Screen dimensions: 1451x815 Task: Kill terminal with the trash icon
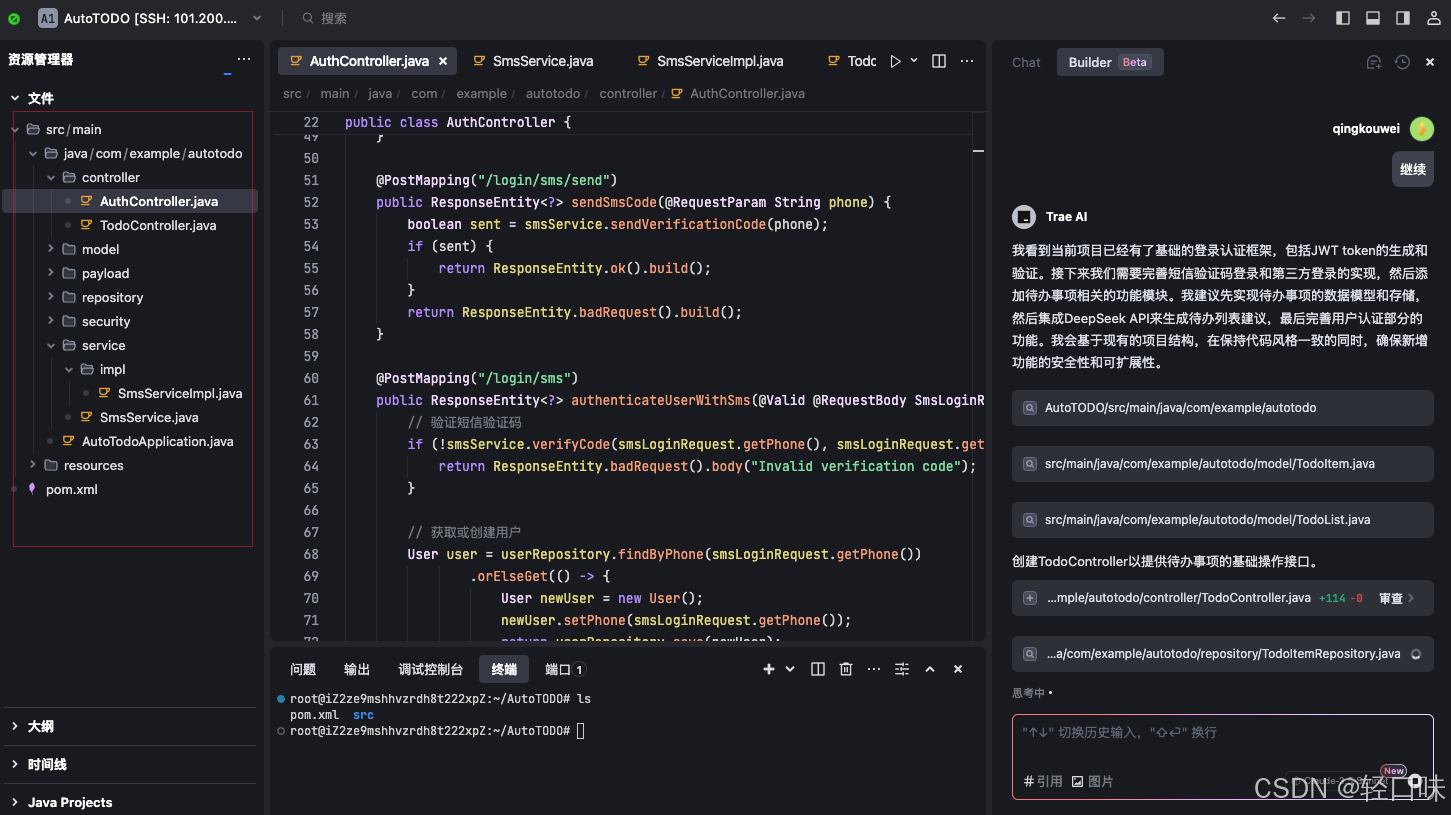click(x=846, y=669)
